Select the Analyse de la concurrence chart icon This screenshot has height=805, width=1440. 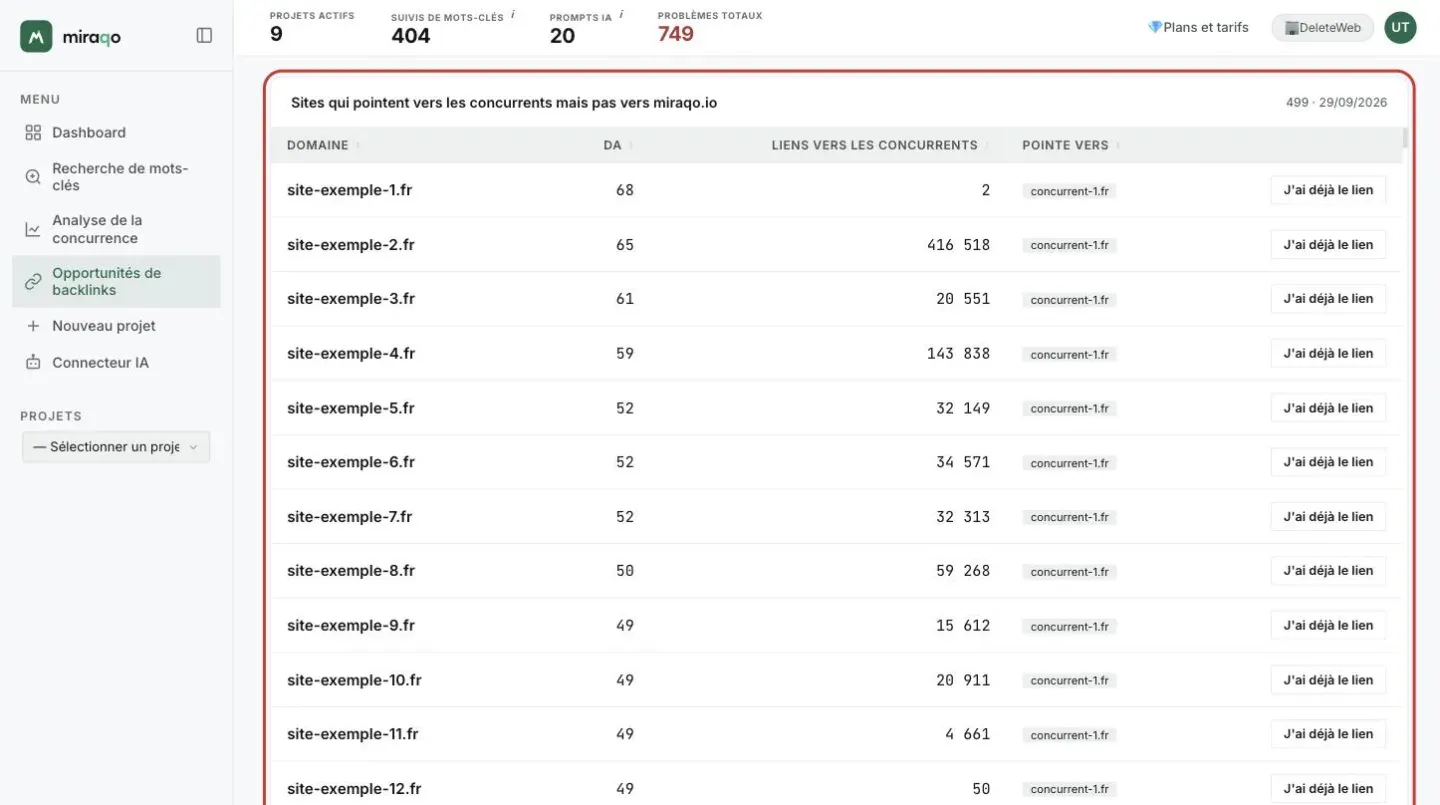coord(33,229)
